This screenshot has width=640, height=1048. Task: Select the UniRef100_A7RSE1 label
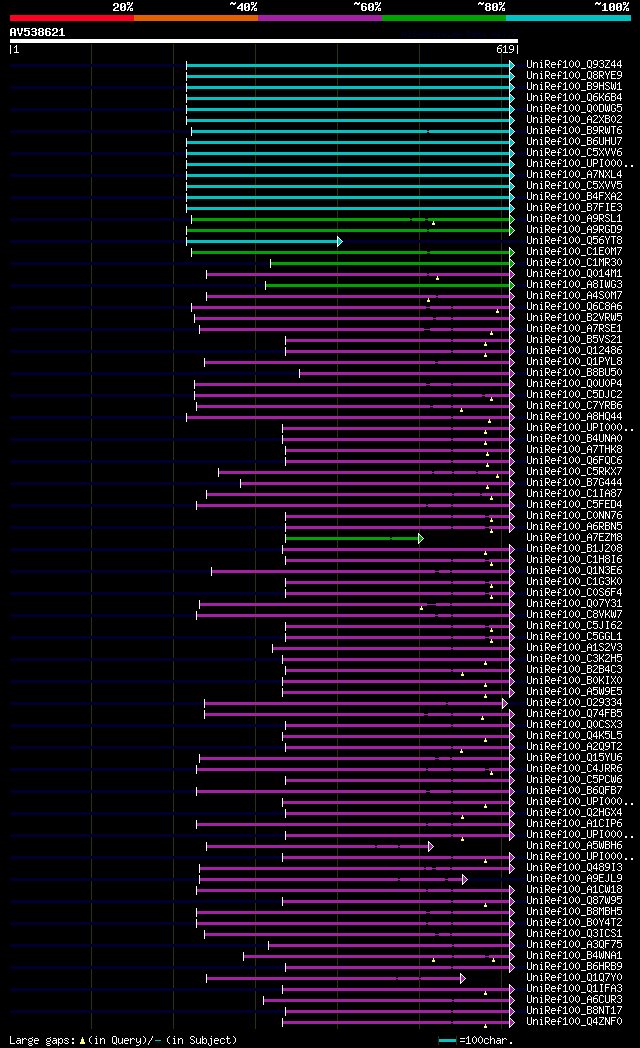pos(574,330)
